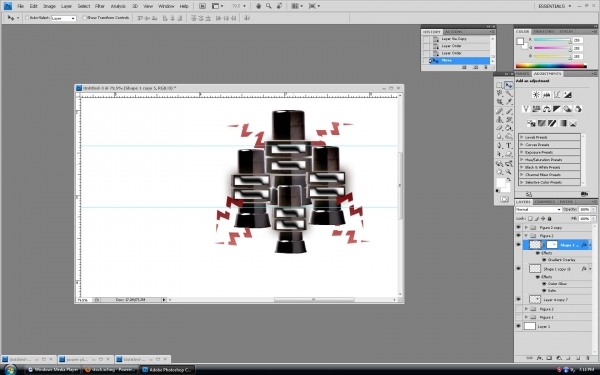Hide the Figure 2 copy group

point(518,227)
